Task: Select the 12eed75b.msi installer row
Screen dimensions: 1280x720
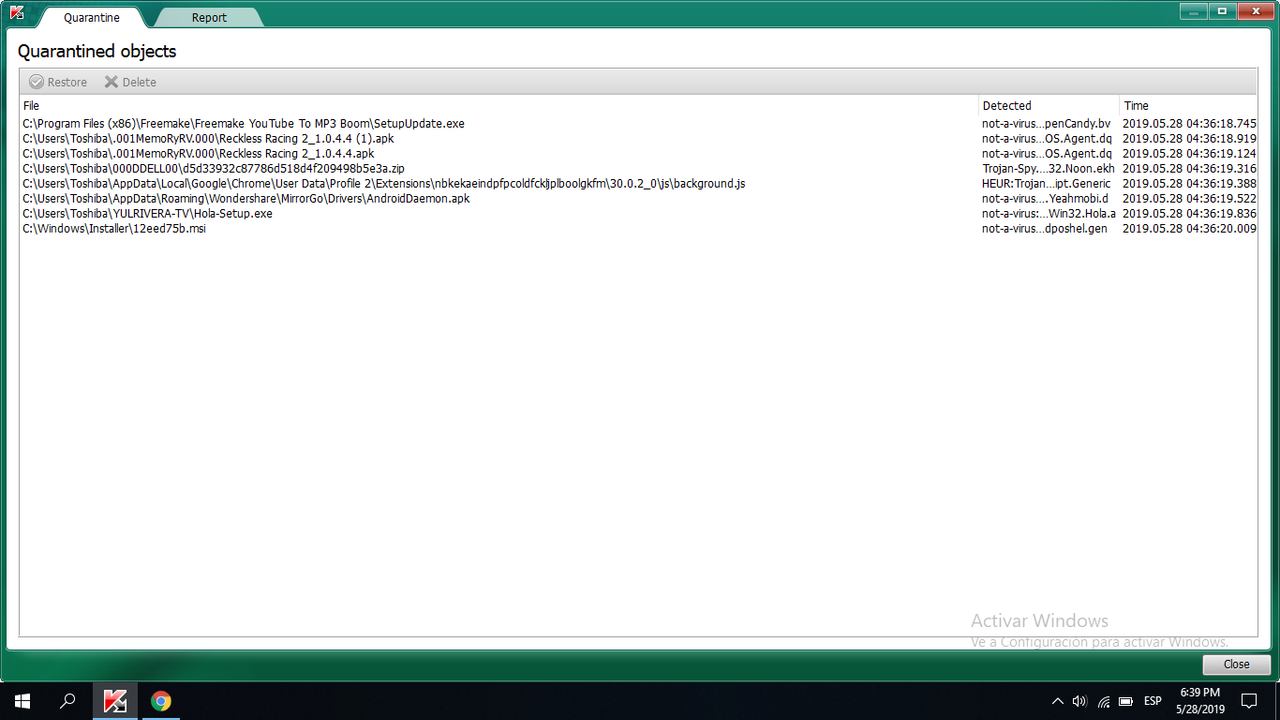Action: (639, 229)
